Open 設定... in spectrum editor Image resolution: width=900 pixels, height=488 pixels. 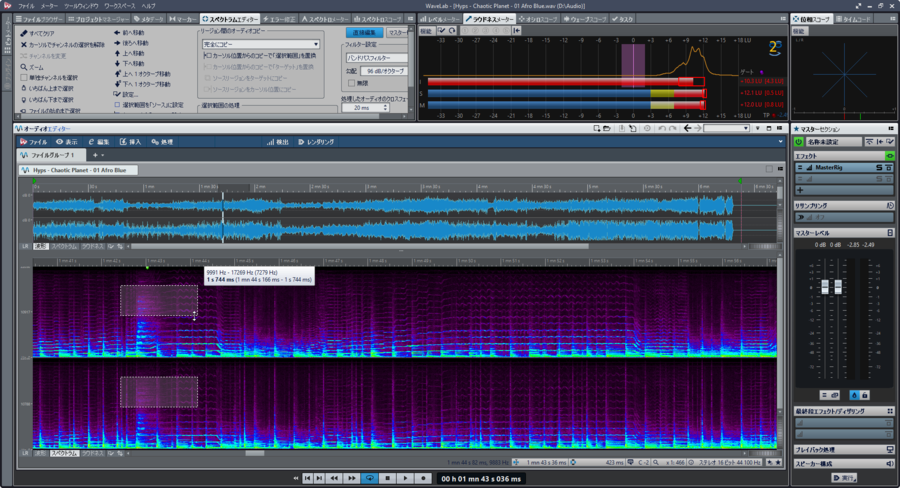126,94
